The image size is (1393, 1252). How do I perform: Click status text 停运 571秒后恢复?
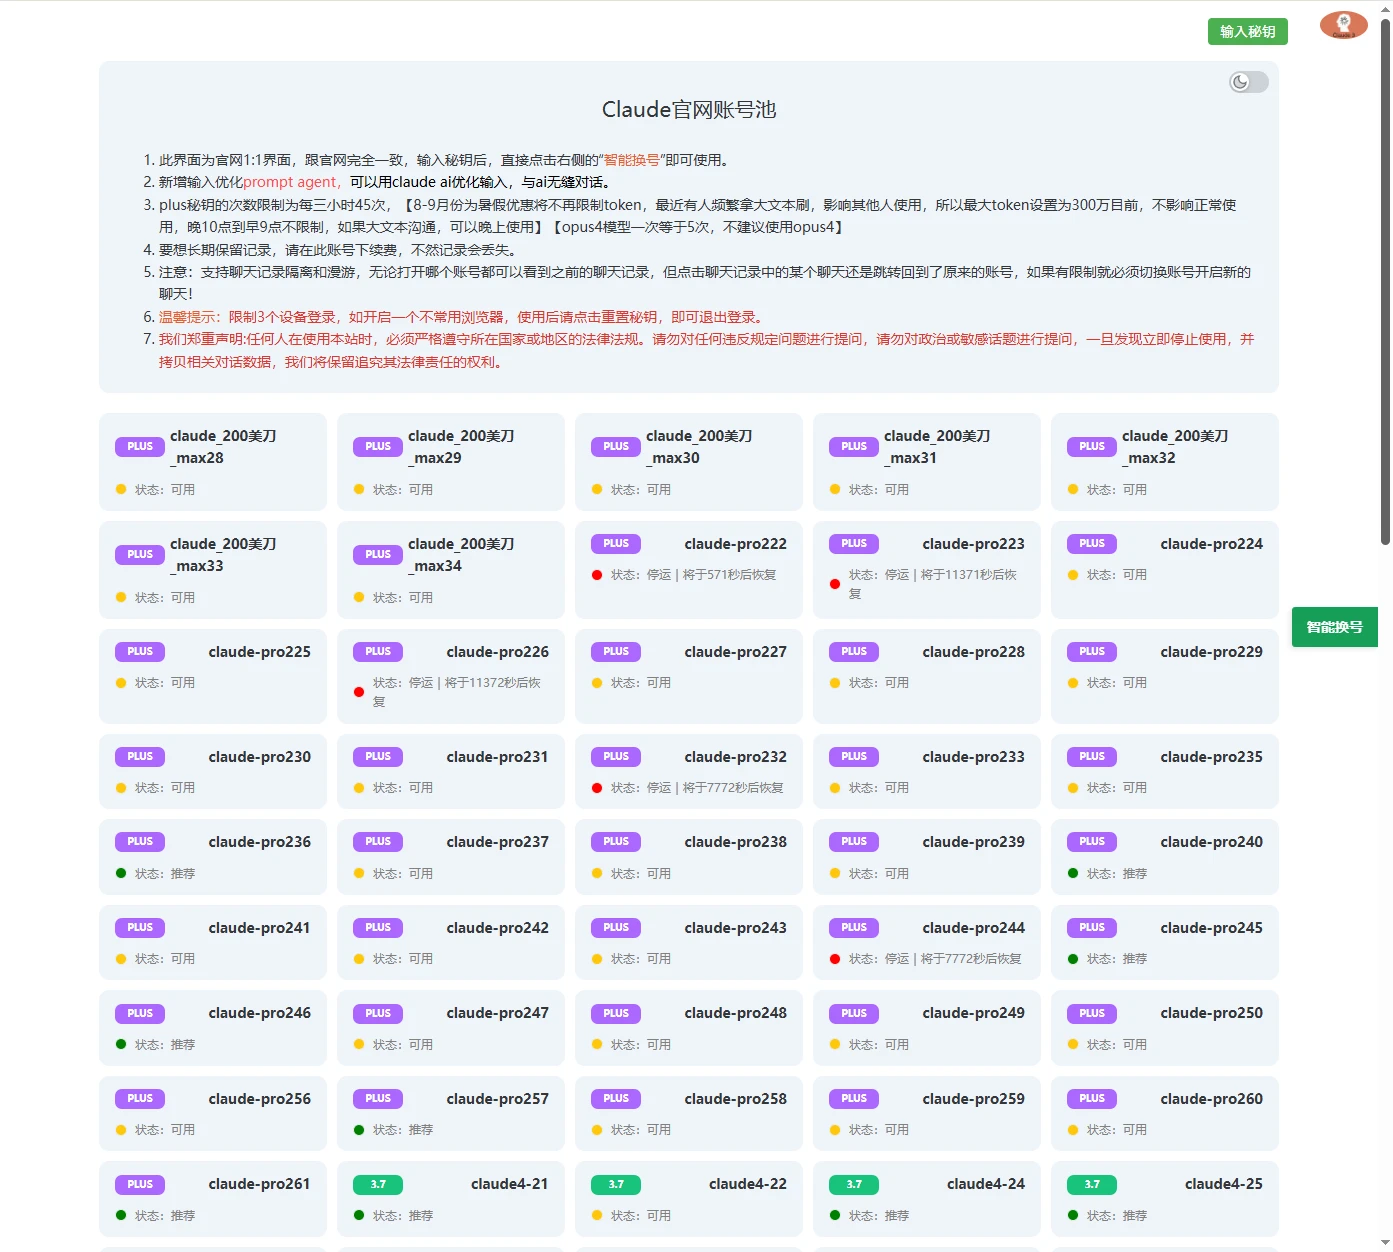(x=694, y=575)
